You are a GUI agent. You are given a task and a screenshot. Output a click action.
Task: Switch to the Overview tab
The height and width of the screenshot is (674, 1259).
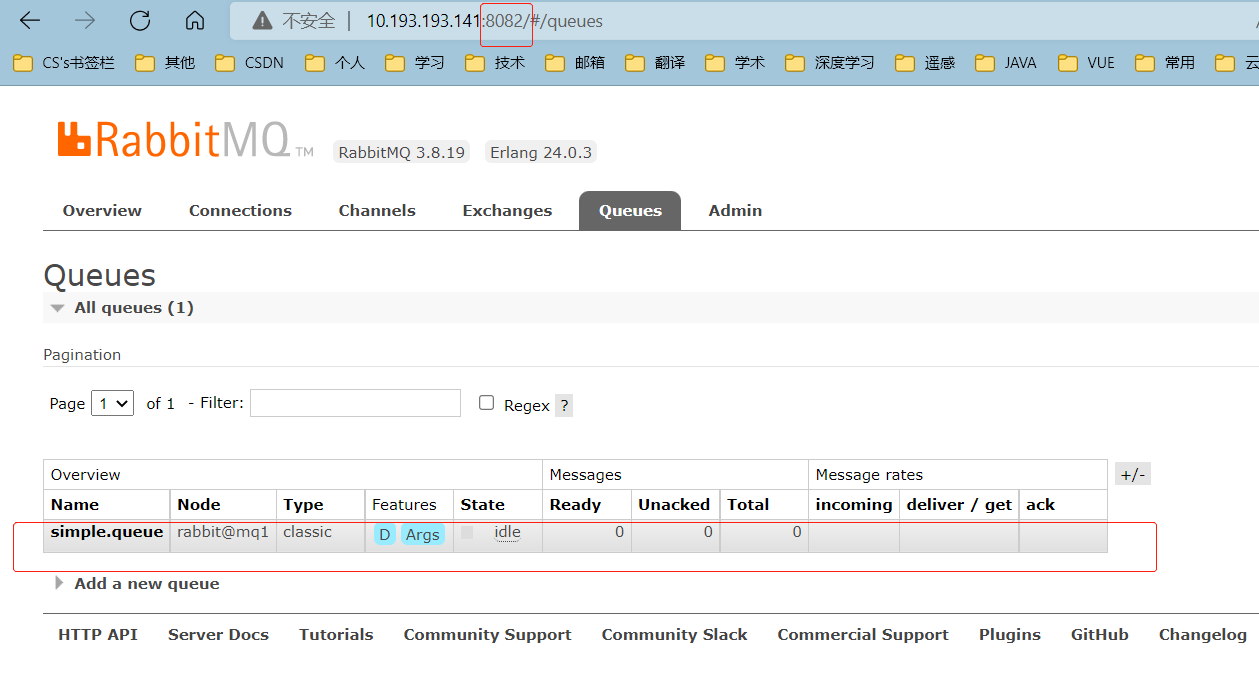(102, 211)
